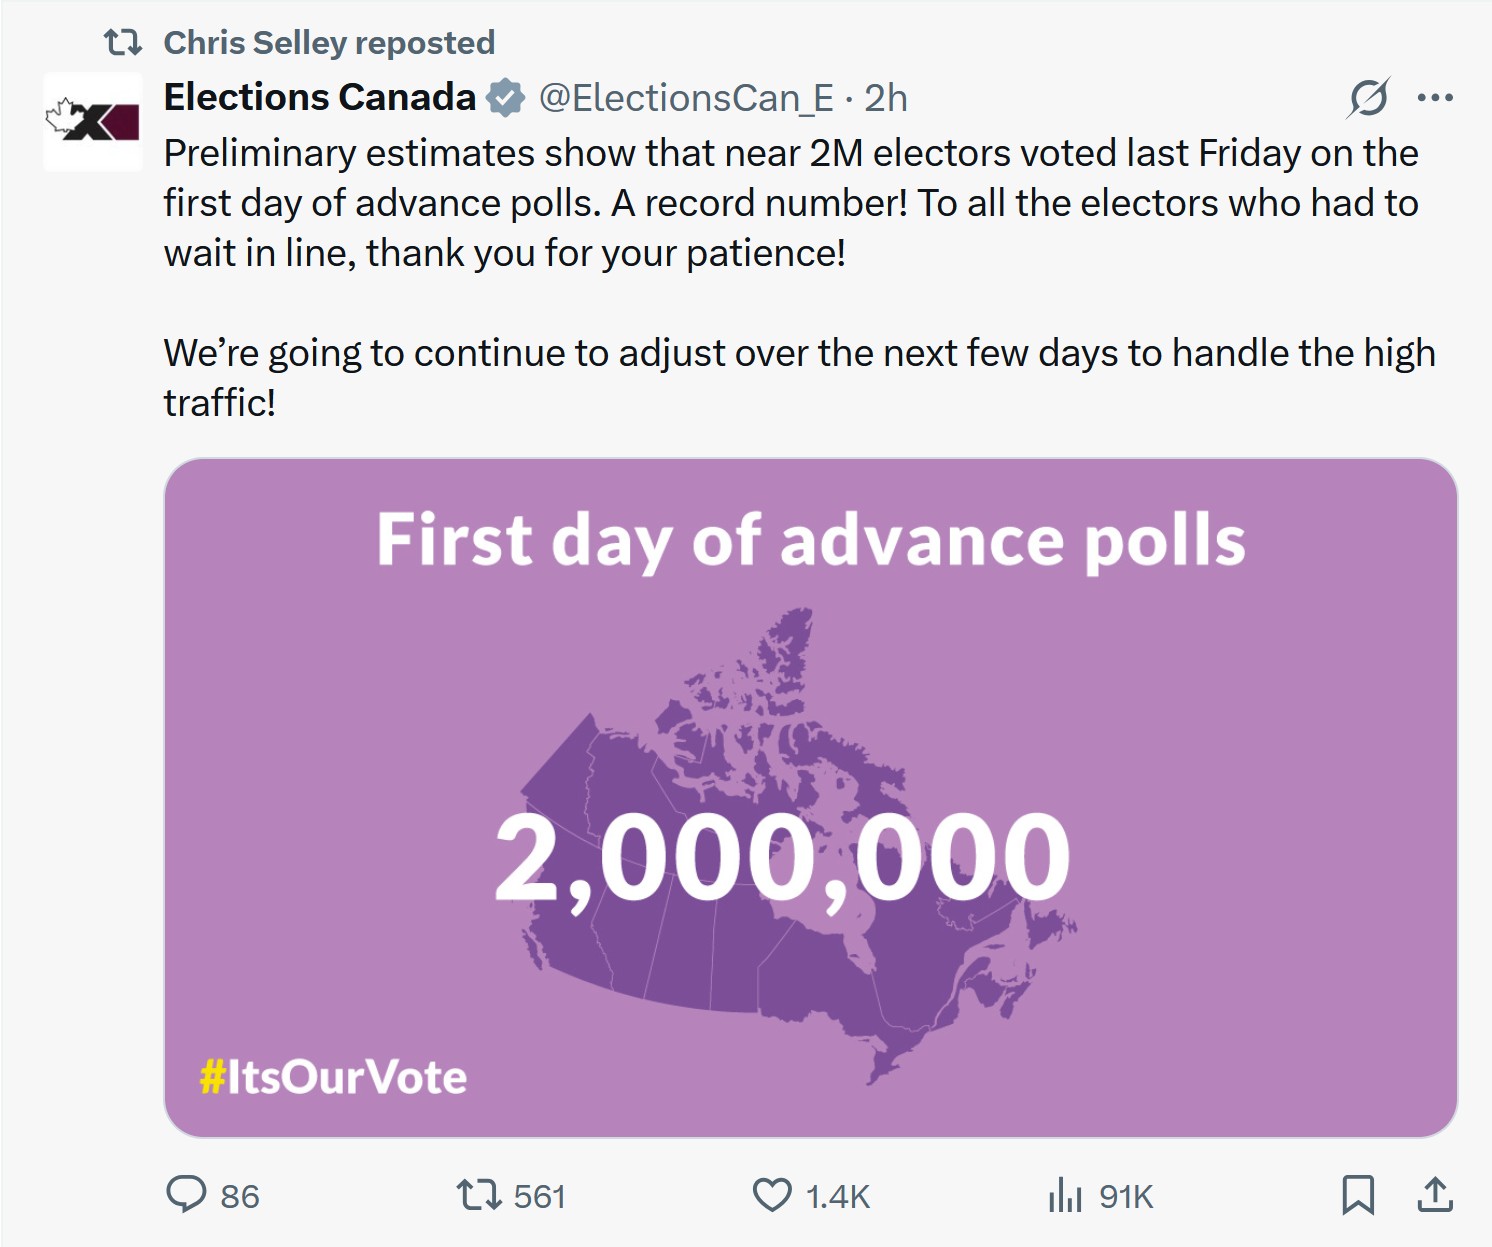
Task: Click the 1.4K likes count
Action: click(x=838, y=1196)
